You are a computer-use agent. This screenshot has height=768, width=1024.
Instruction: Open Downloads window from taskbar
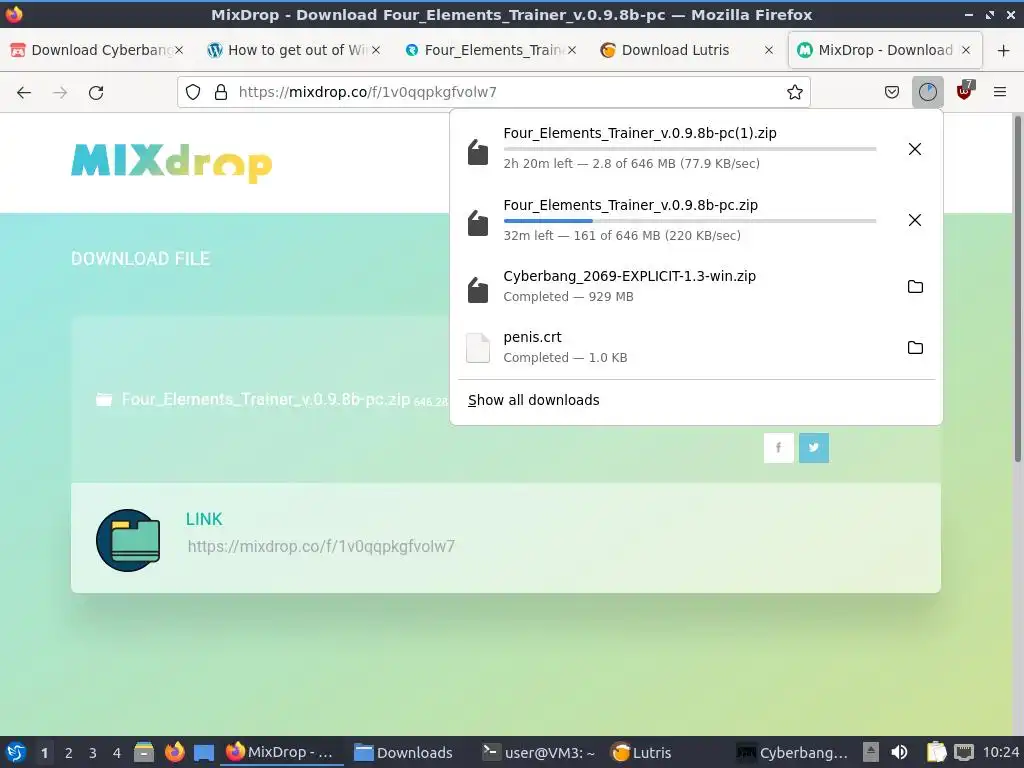pos(403,752)
